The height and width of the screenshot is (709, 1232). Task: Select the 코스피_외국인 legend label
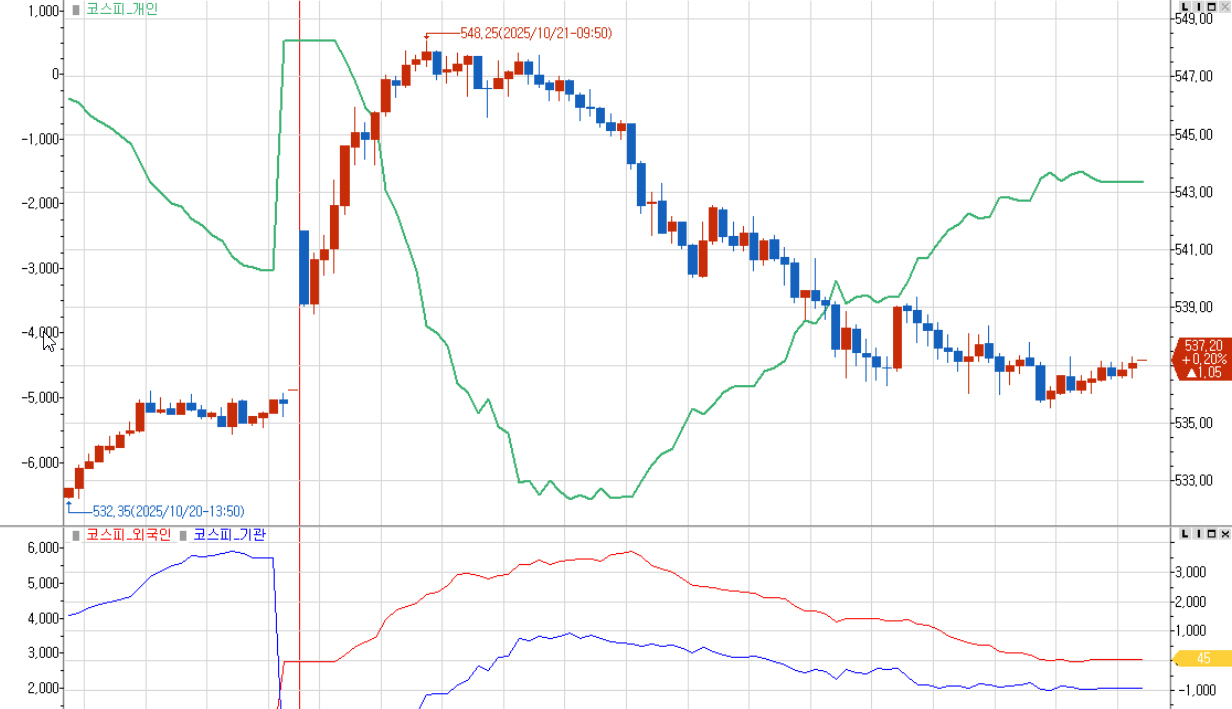coord(128,535)
